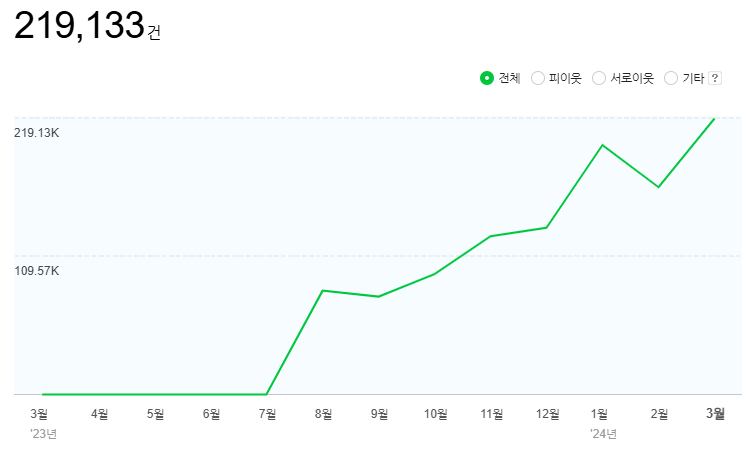754x454 pixels.
Task: Select the 8월 label on the x-axis
Action: click(323, 413)
